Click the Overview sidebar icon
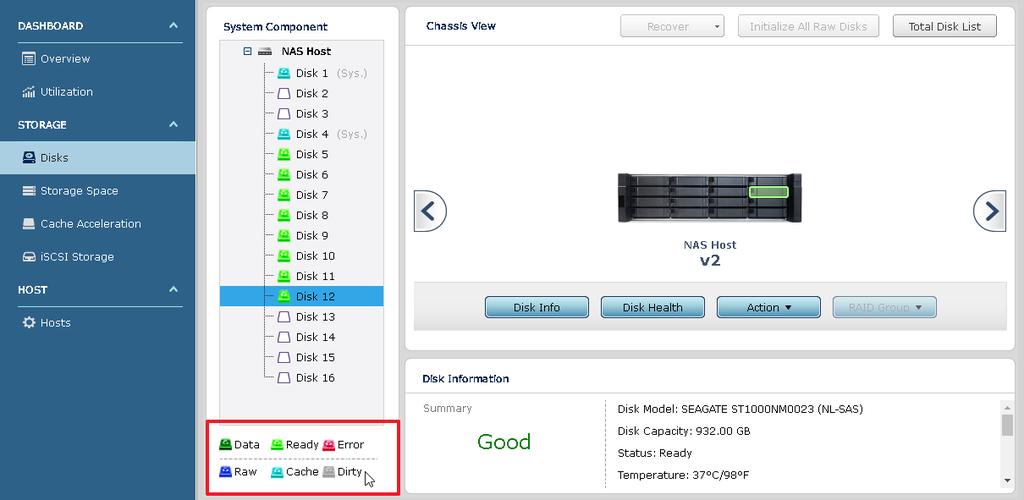 [29, 59]
